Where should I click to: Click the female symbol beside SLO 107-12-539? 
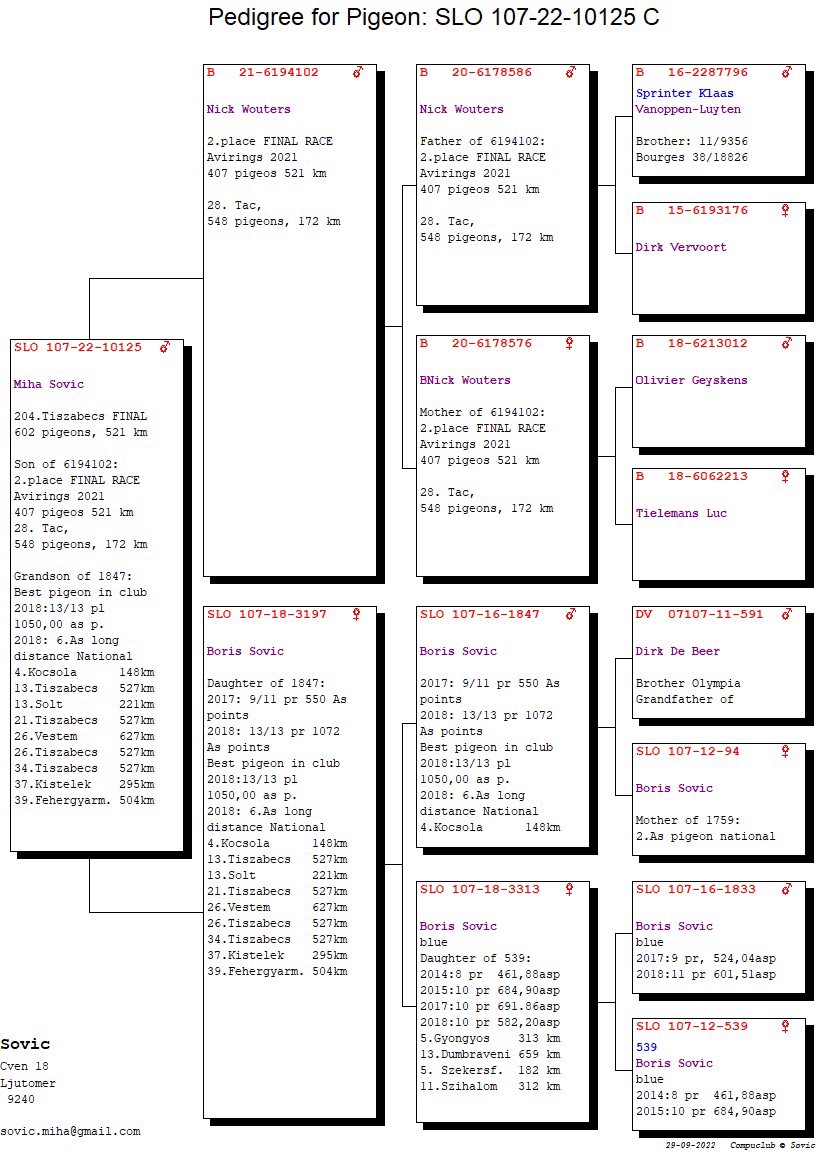[x=786, y=1026]
